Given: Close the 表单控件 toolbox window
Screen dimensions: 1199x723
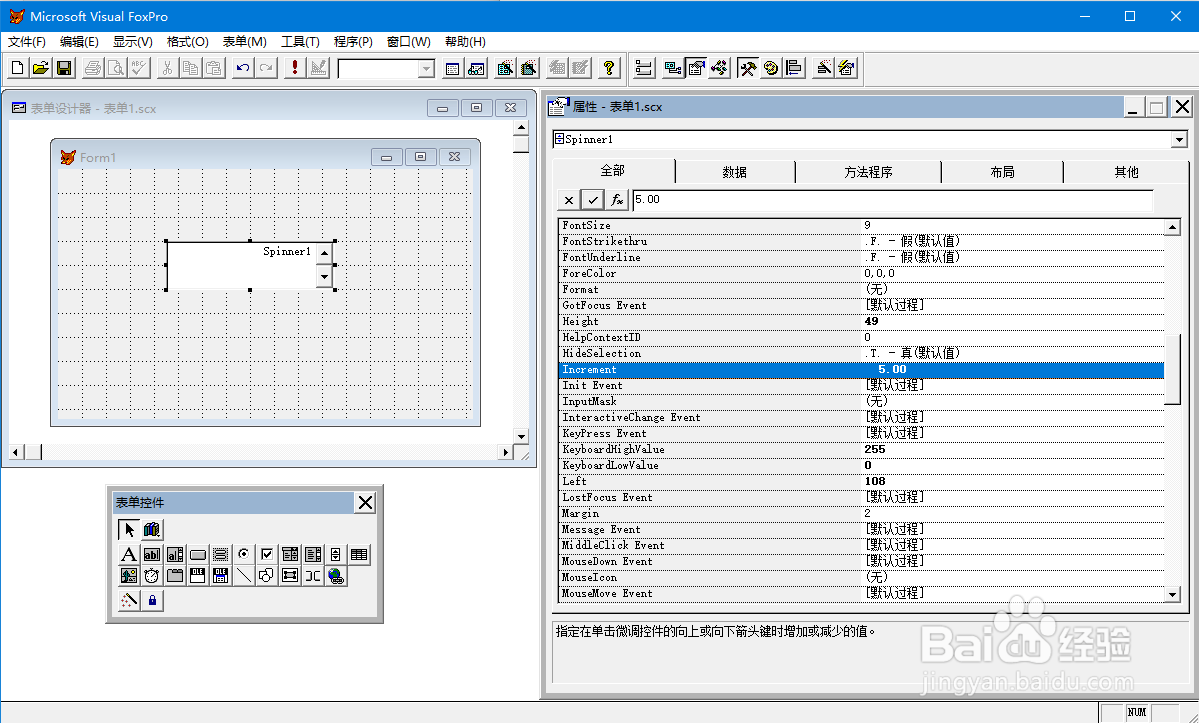Looking at the screenshot, I should coord(366,502).
